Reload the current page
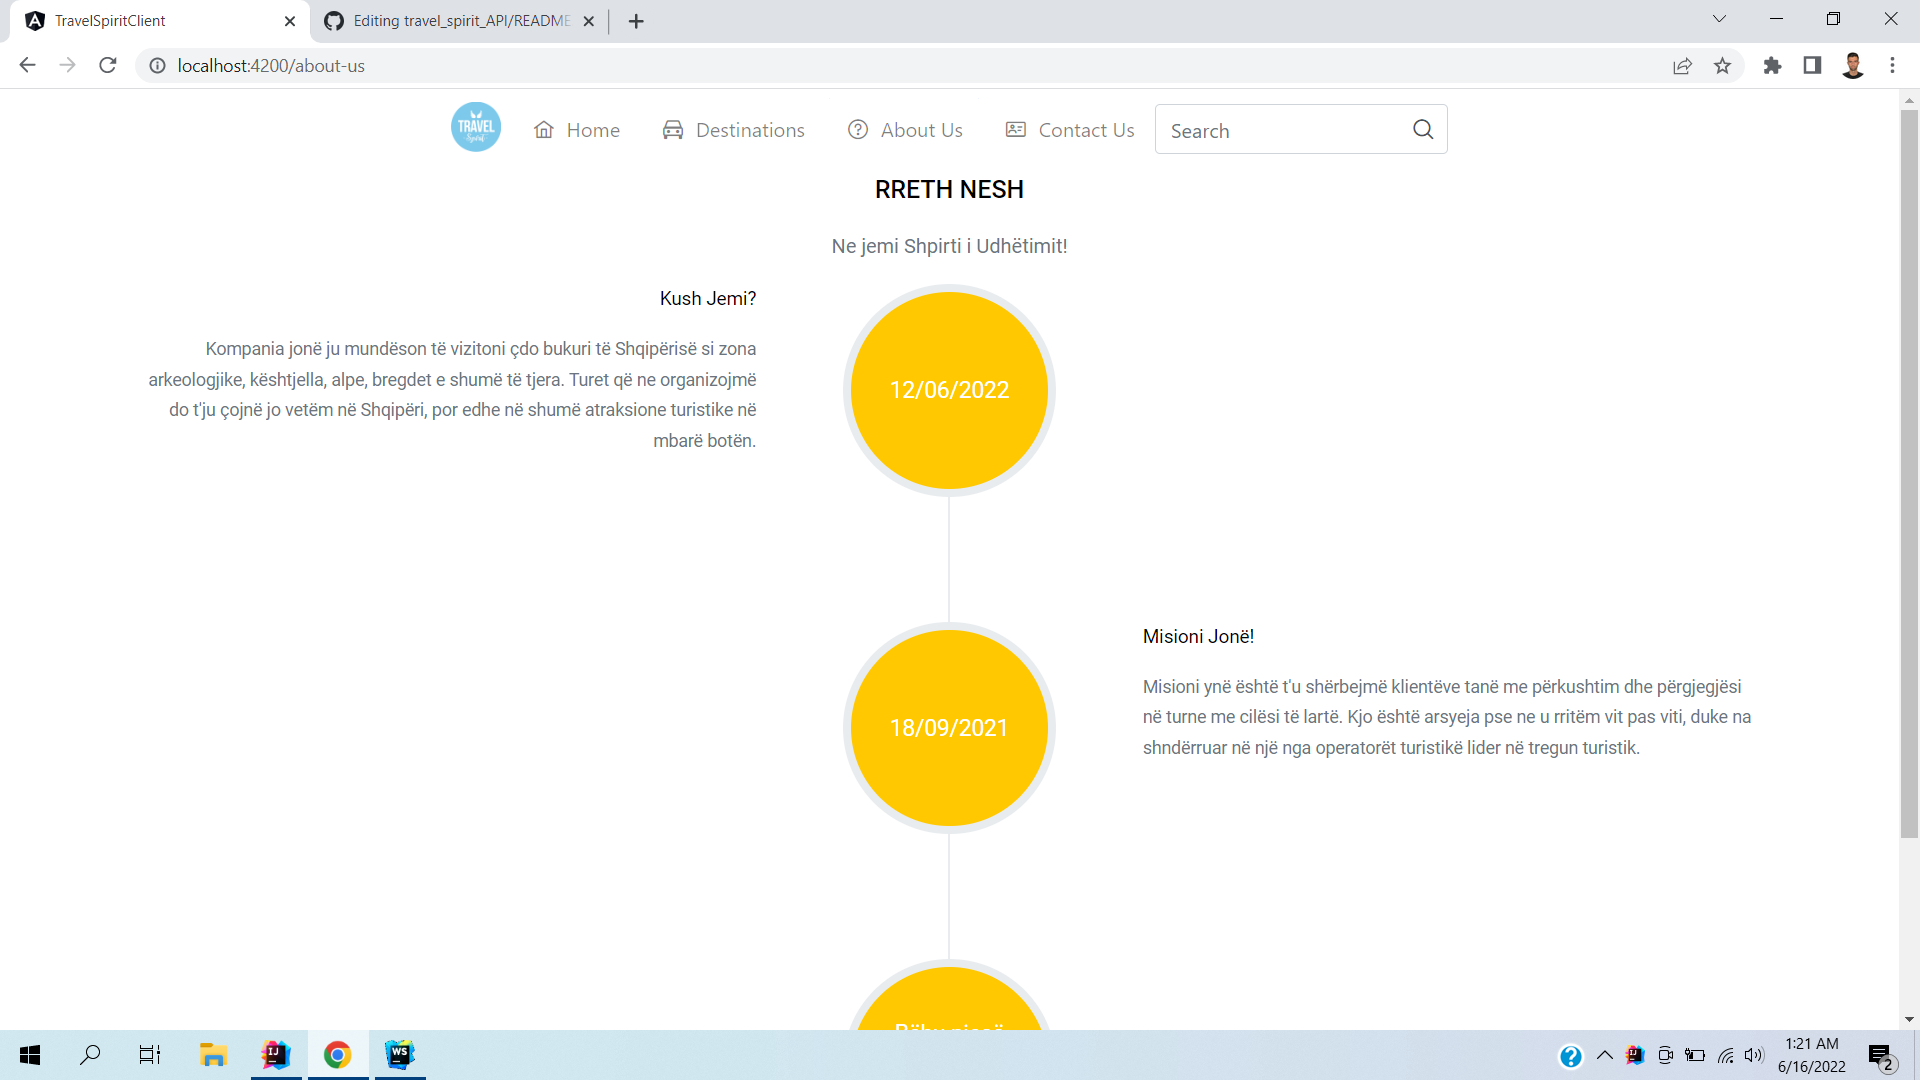The width and height of the screenshot is (1920, 1080). [108, 65]
